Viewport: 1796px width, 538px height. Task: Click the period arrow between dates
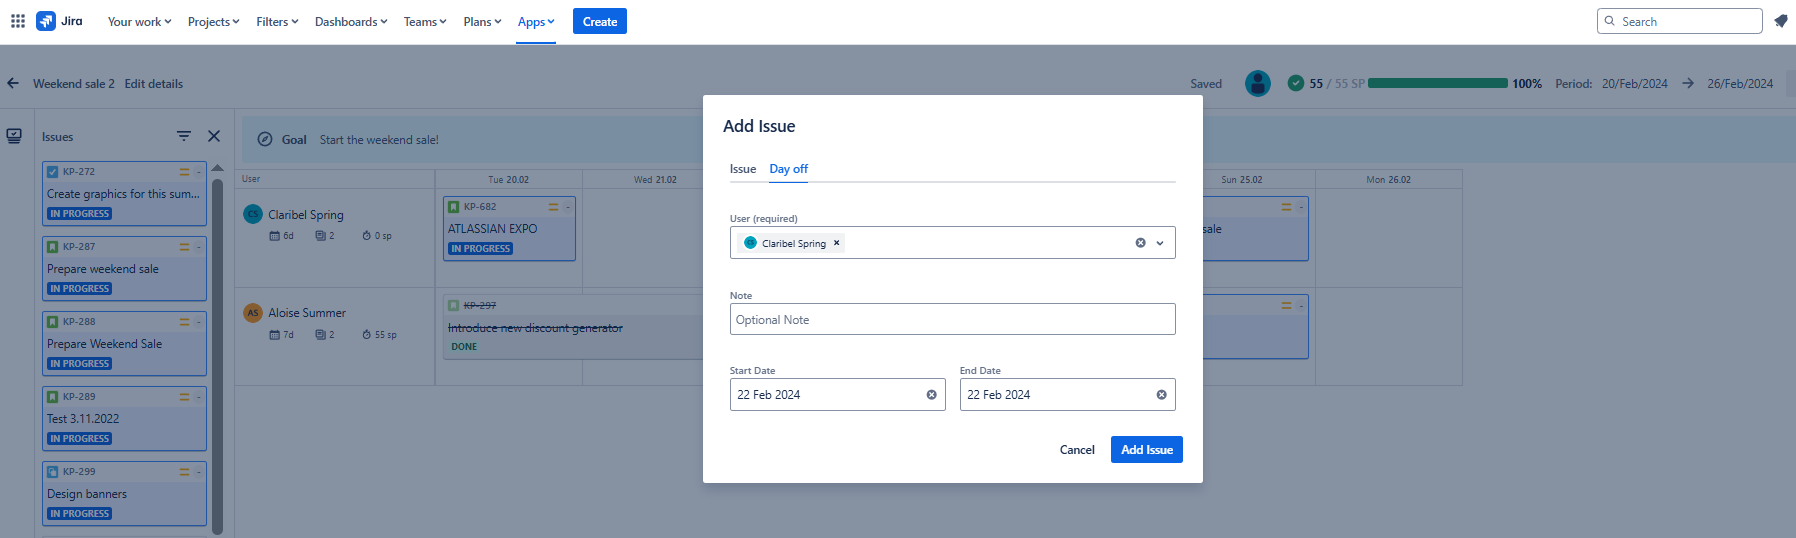pos(1688,84)
